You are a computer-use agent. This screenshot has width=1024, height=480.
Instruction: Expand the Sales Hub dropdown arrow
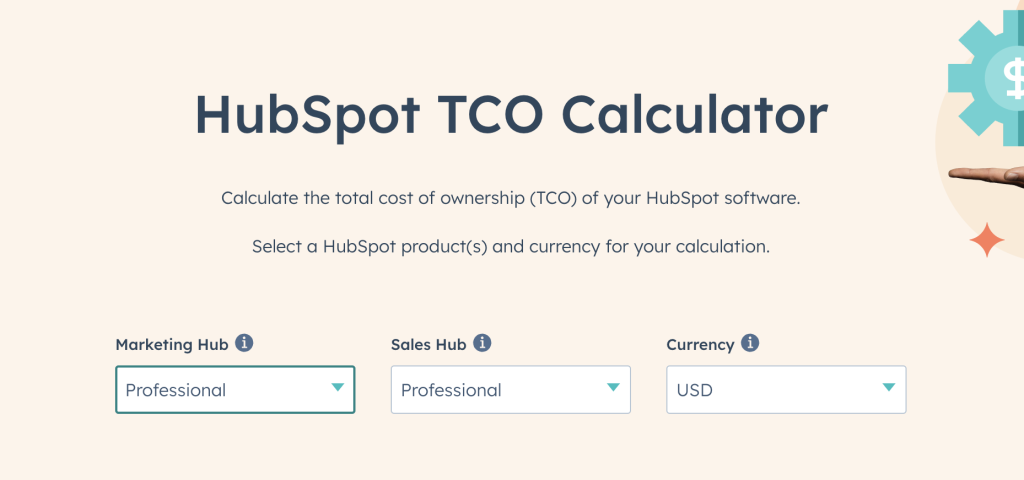click(x=613, y=389)
